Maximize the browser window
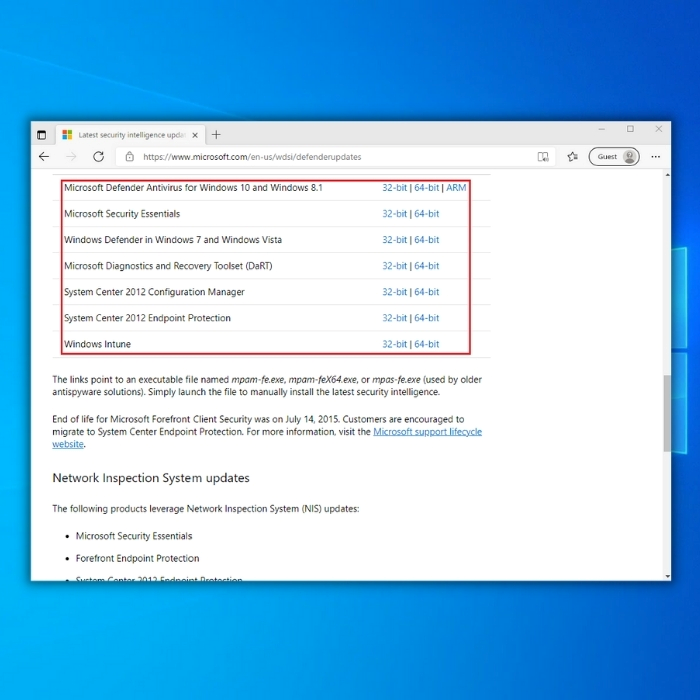The width and height of the screenshot is (700, 700). tap(630, 129)
